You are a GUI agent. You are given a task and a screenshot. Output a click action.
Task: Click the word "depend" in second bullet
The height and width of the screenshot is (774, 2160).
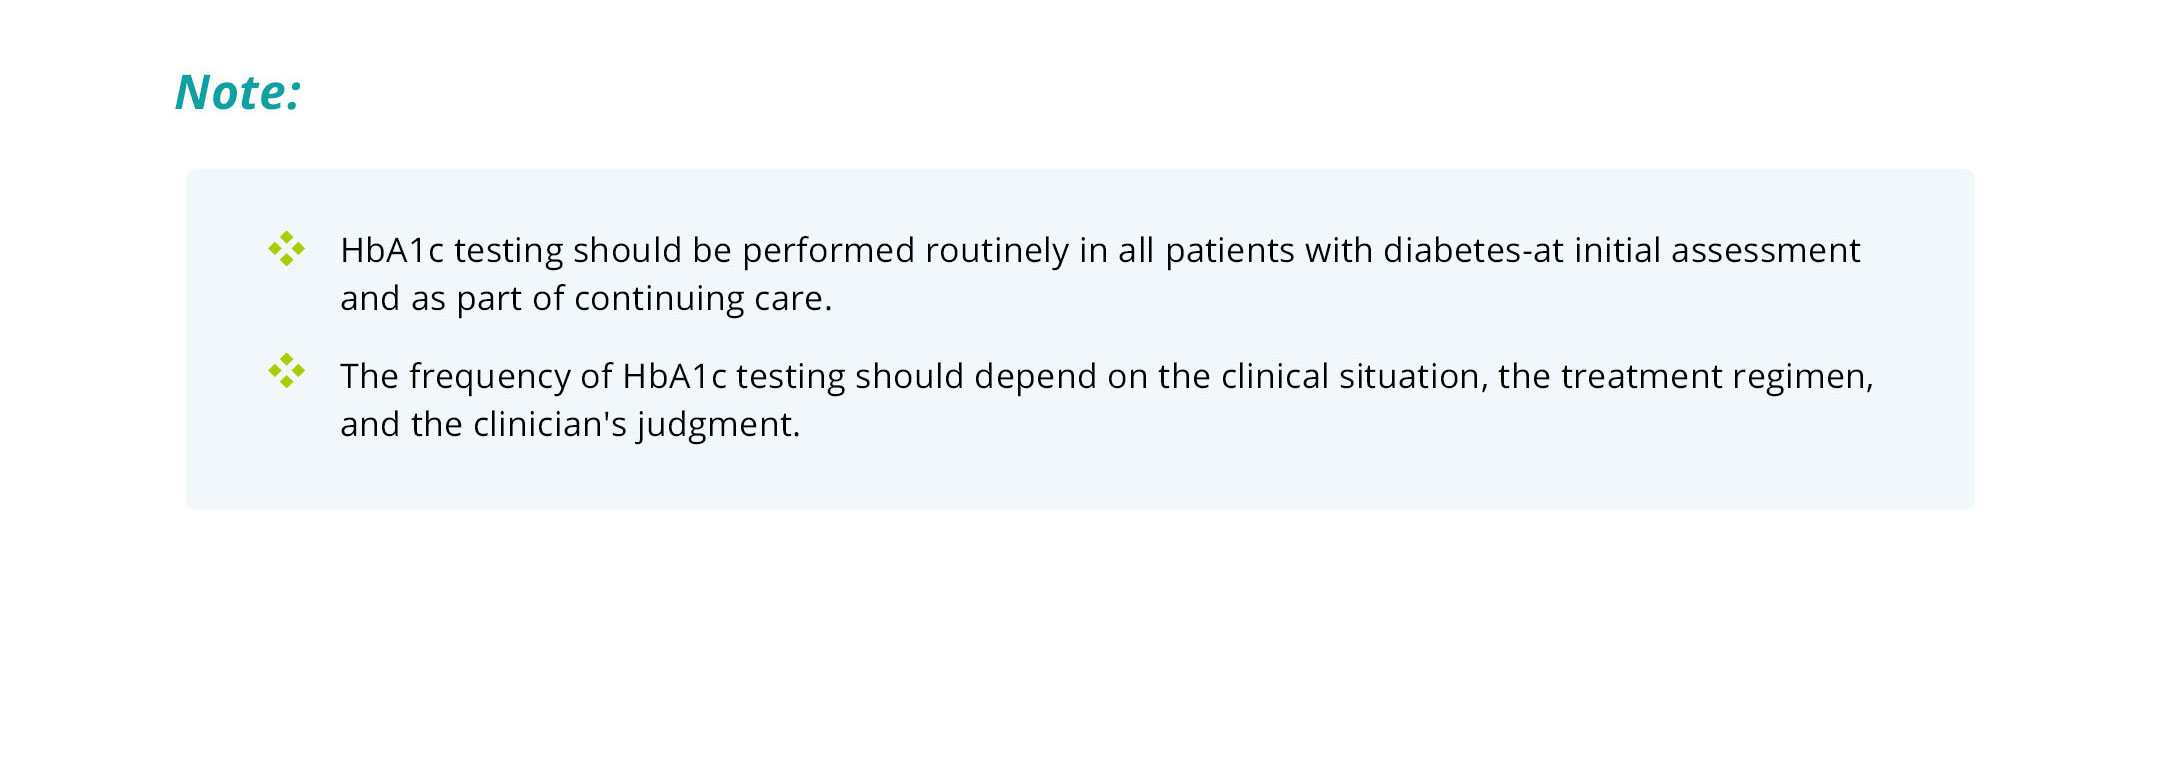[1035, 376]
